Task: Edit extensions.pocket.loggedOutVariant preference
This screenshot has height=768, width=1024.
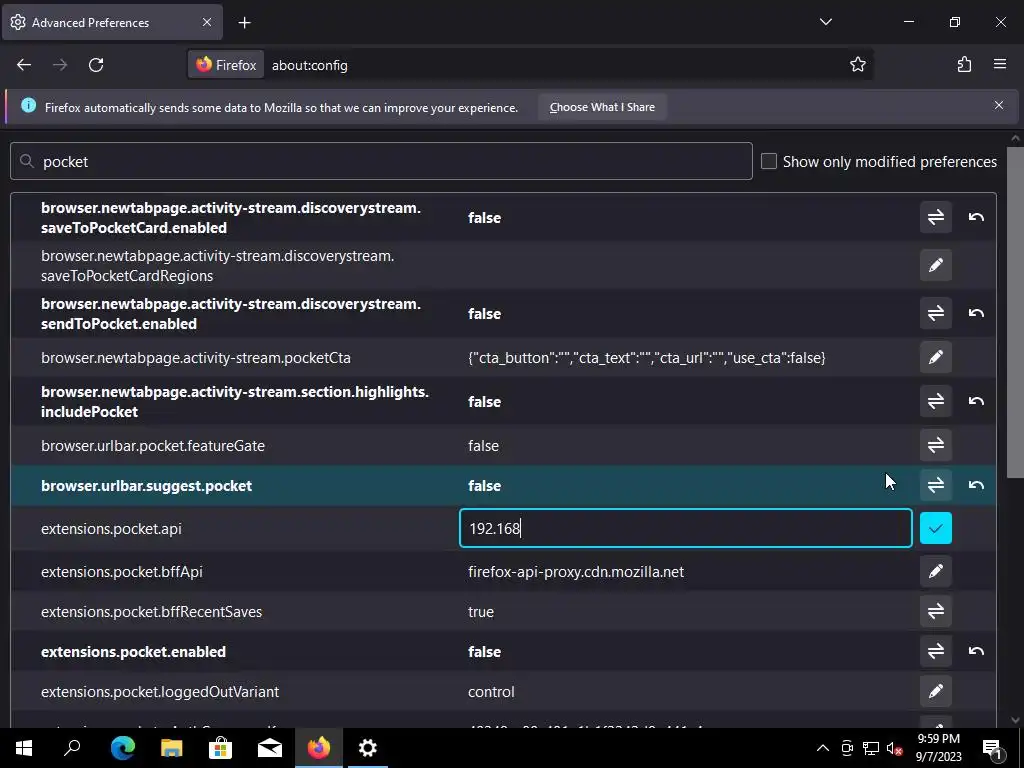Action: (935, 691)
